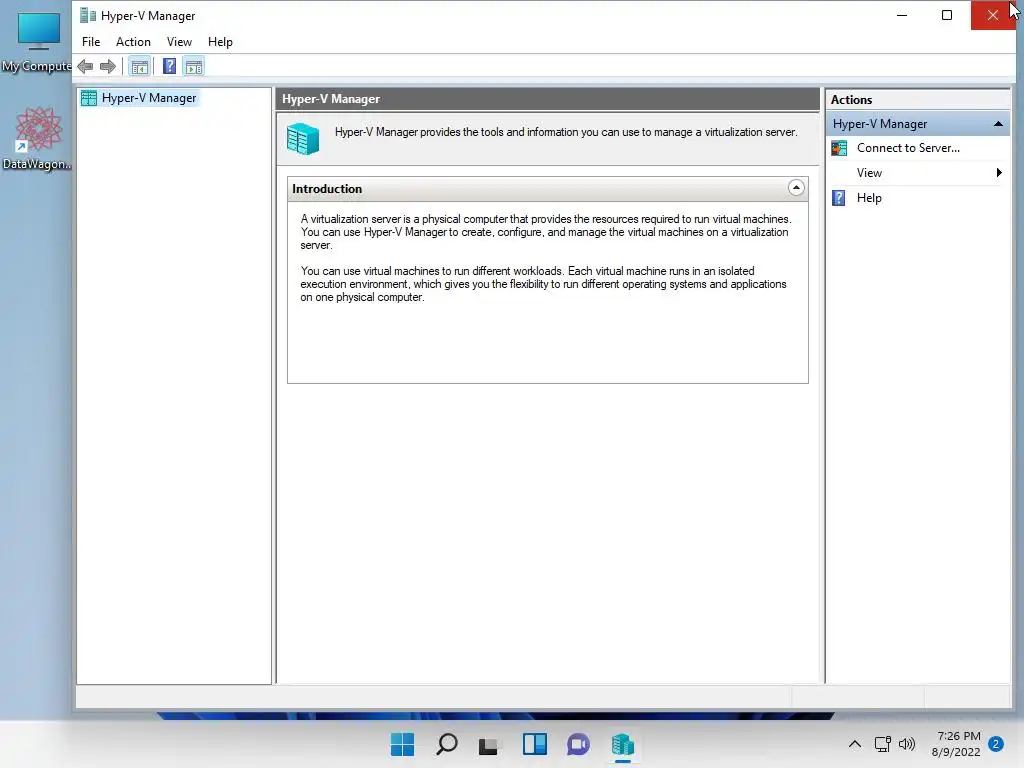Viewport: 1024px width, 768px height.
Task: Click the Connect to Server icon
Action: [839, 148]
